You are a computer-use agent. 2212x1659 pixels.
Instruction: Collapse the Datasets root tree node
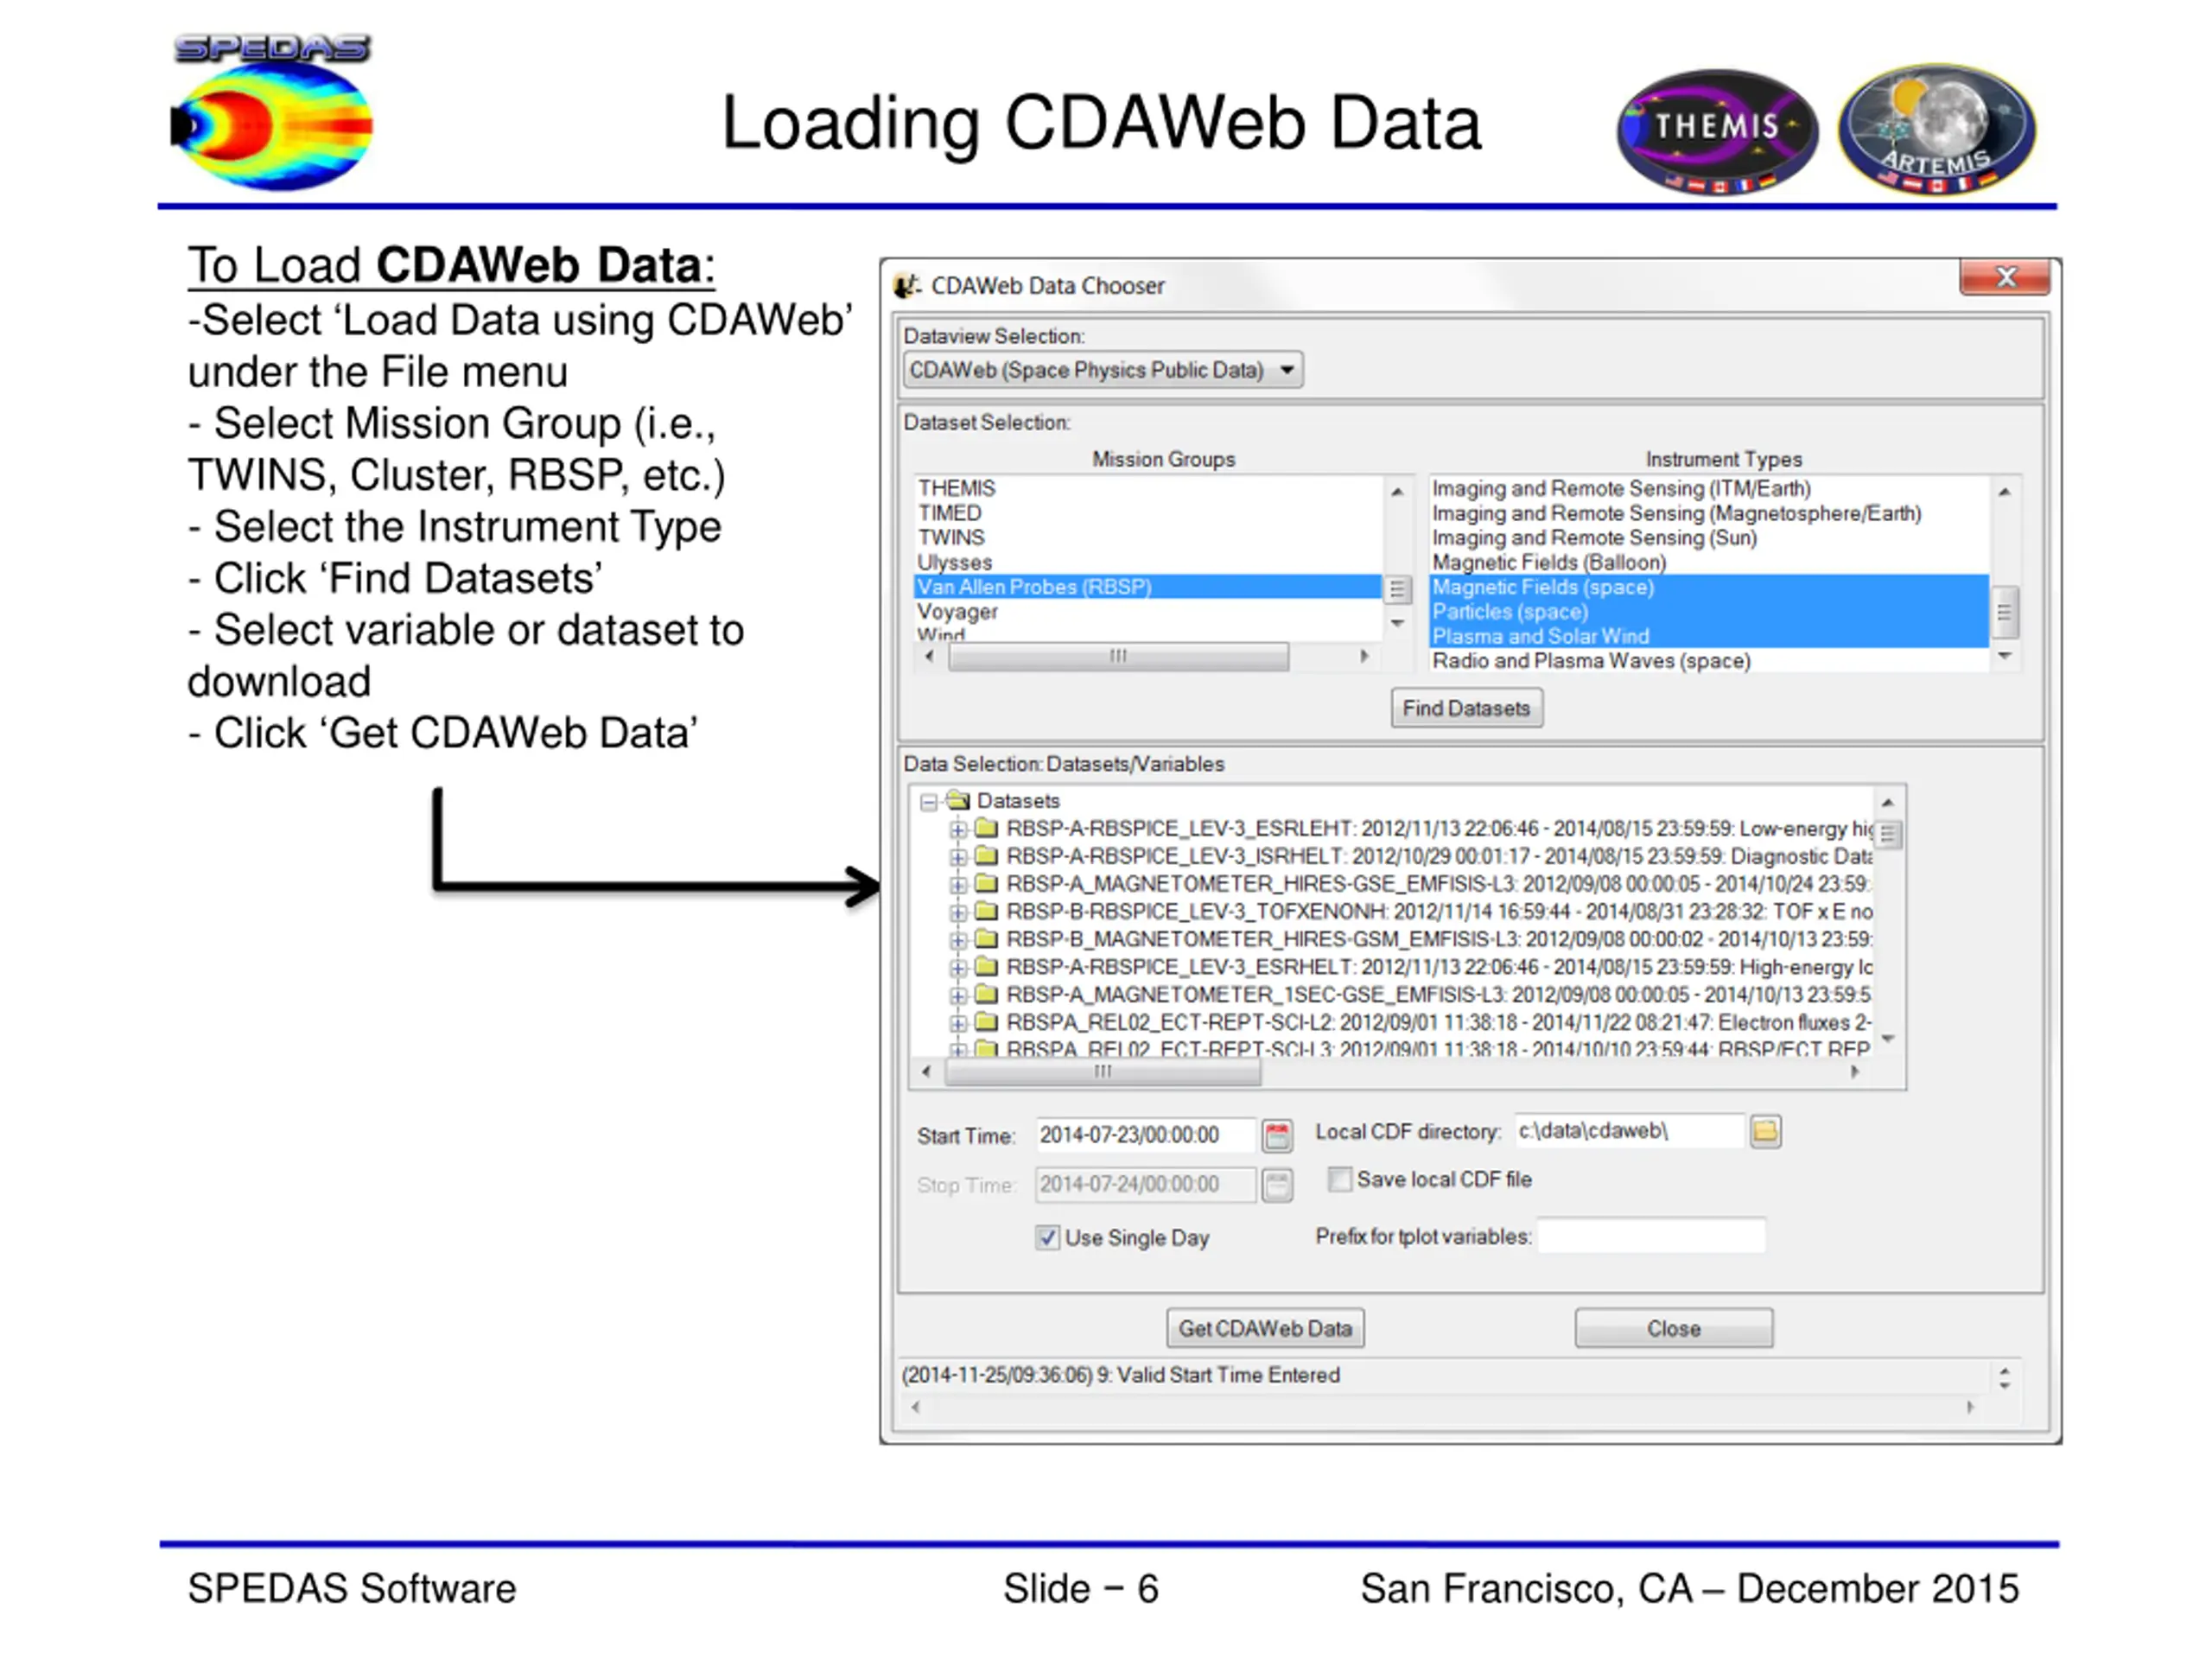929,802
